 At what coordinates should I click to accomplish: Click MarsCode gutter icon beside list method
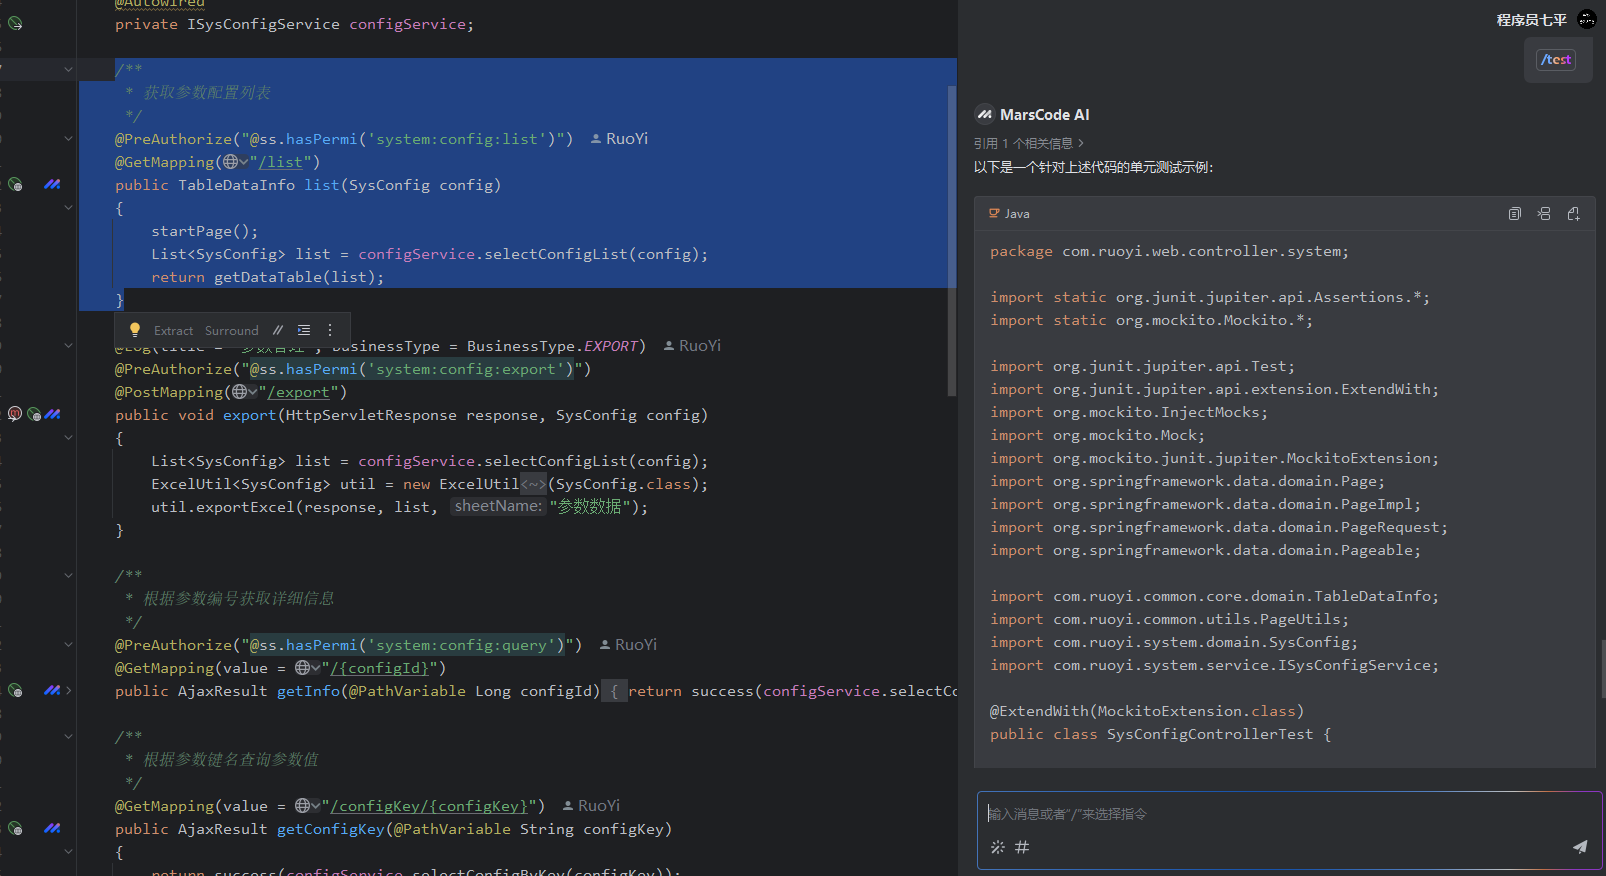pos(52,184)
